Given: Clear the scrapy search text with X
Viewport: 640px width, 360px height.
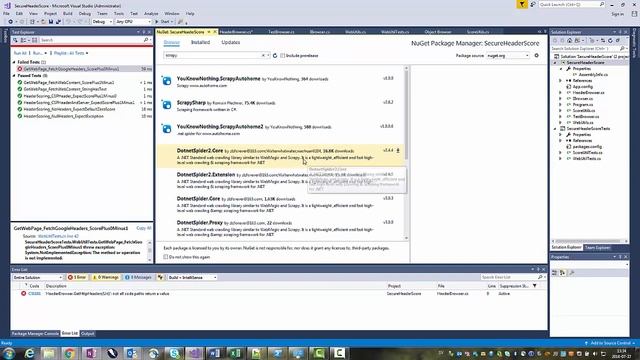Looking at the screenshot, I should [263, 56].
